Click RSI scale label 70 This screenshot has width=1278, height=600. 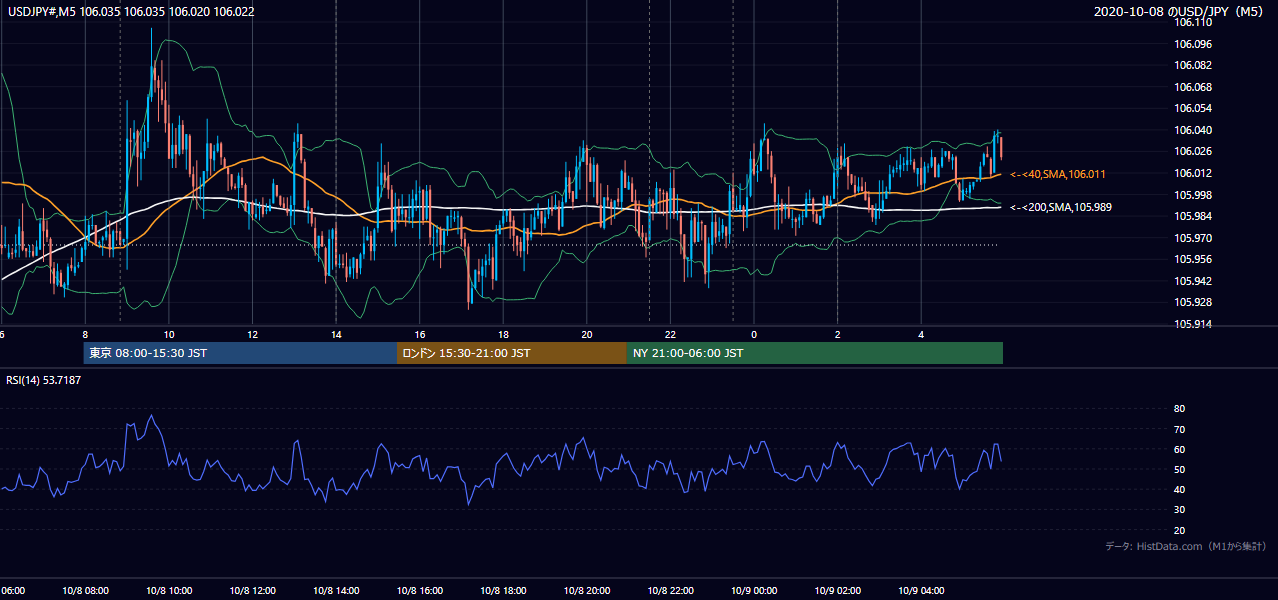tap(1179, 429)
